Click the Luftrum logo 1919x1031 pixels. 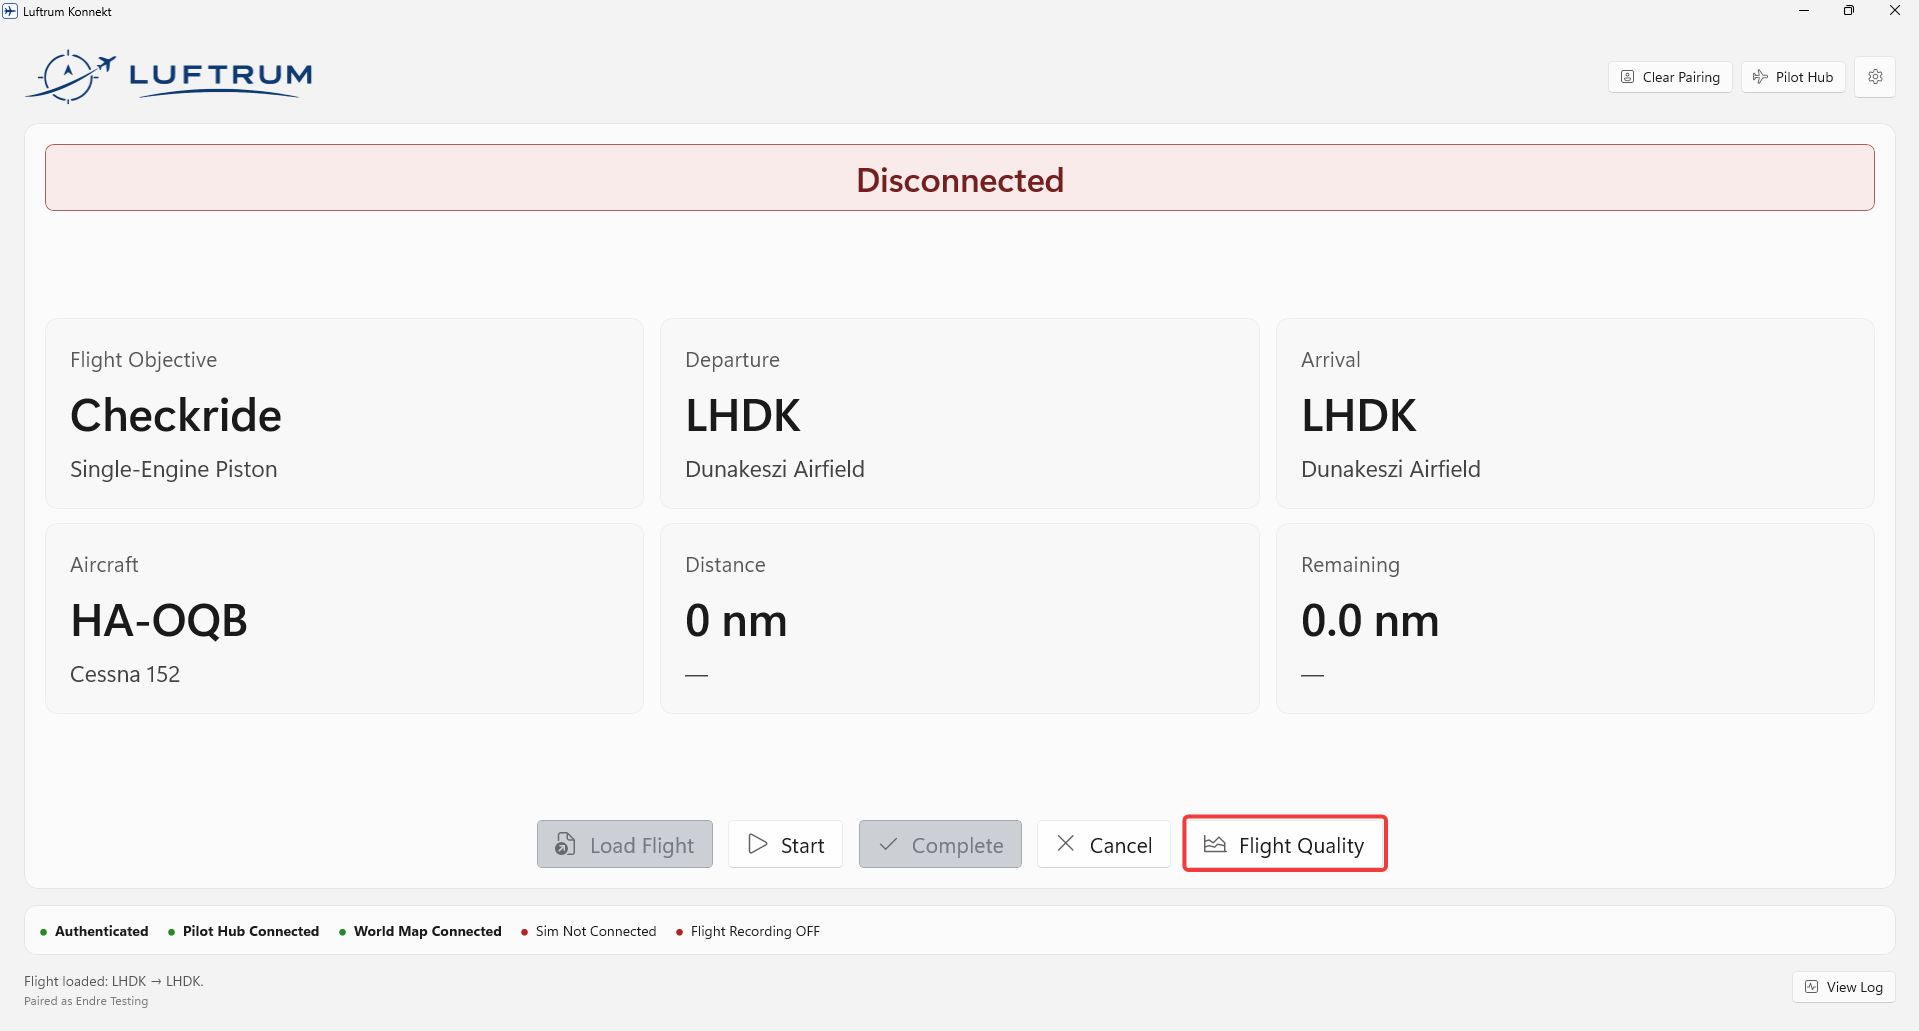pyautogui.click(x=169, y=76)
